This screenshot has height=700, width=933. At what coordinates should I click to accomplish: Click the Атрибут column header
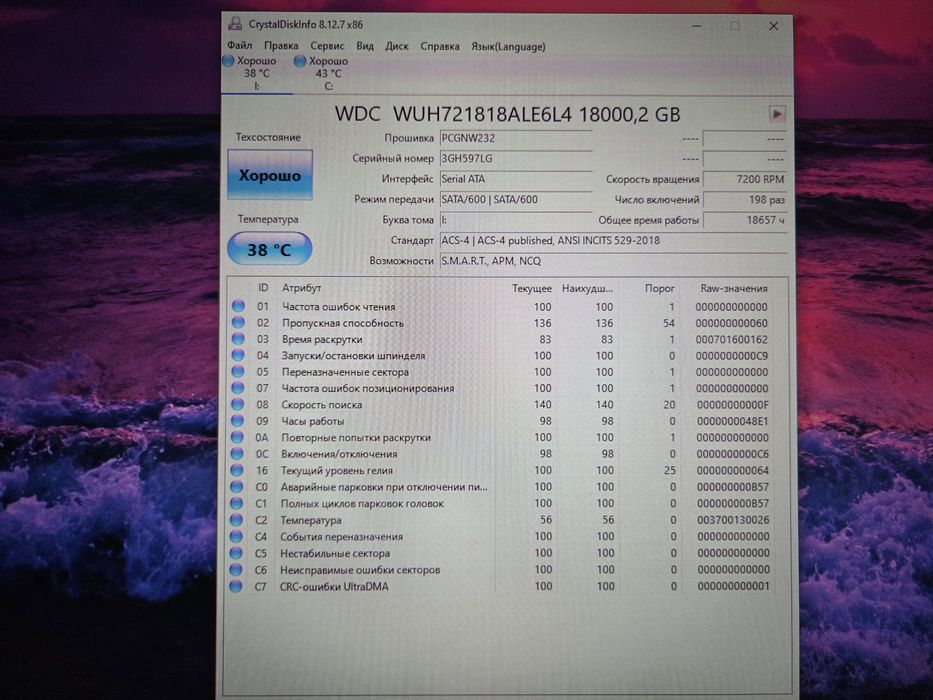pyautogui.click(x=302, y=288)
